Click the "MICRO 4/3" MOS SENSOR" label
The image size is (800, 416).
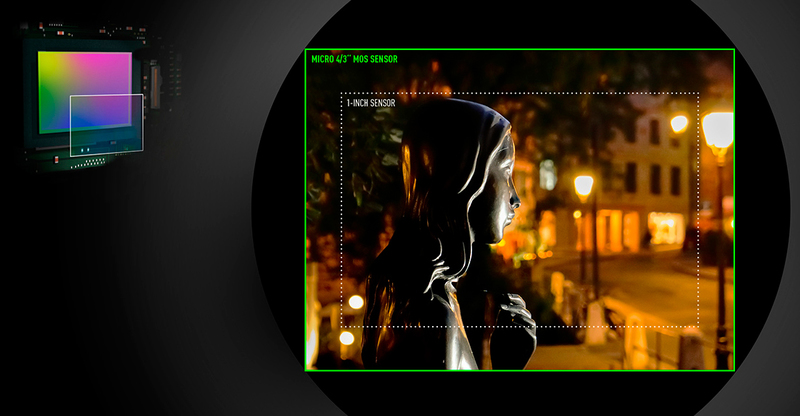(354, 59)
